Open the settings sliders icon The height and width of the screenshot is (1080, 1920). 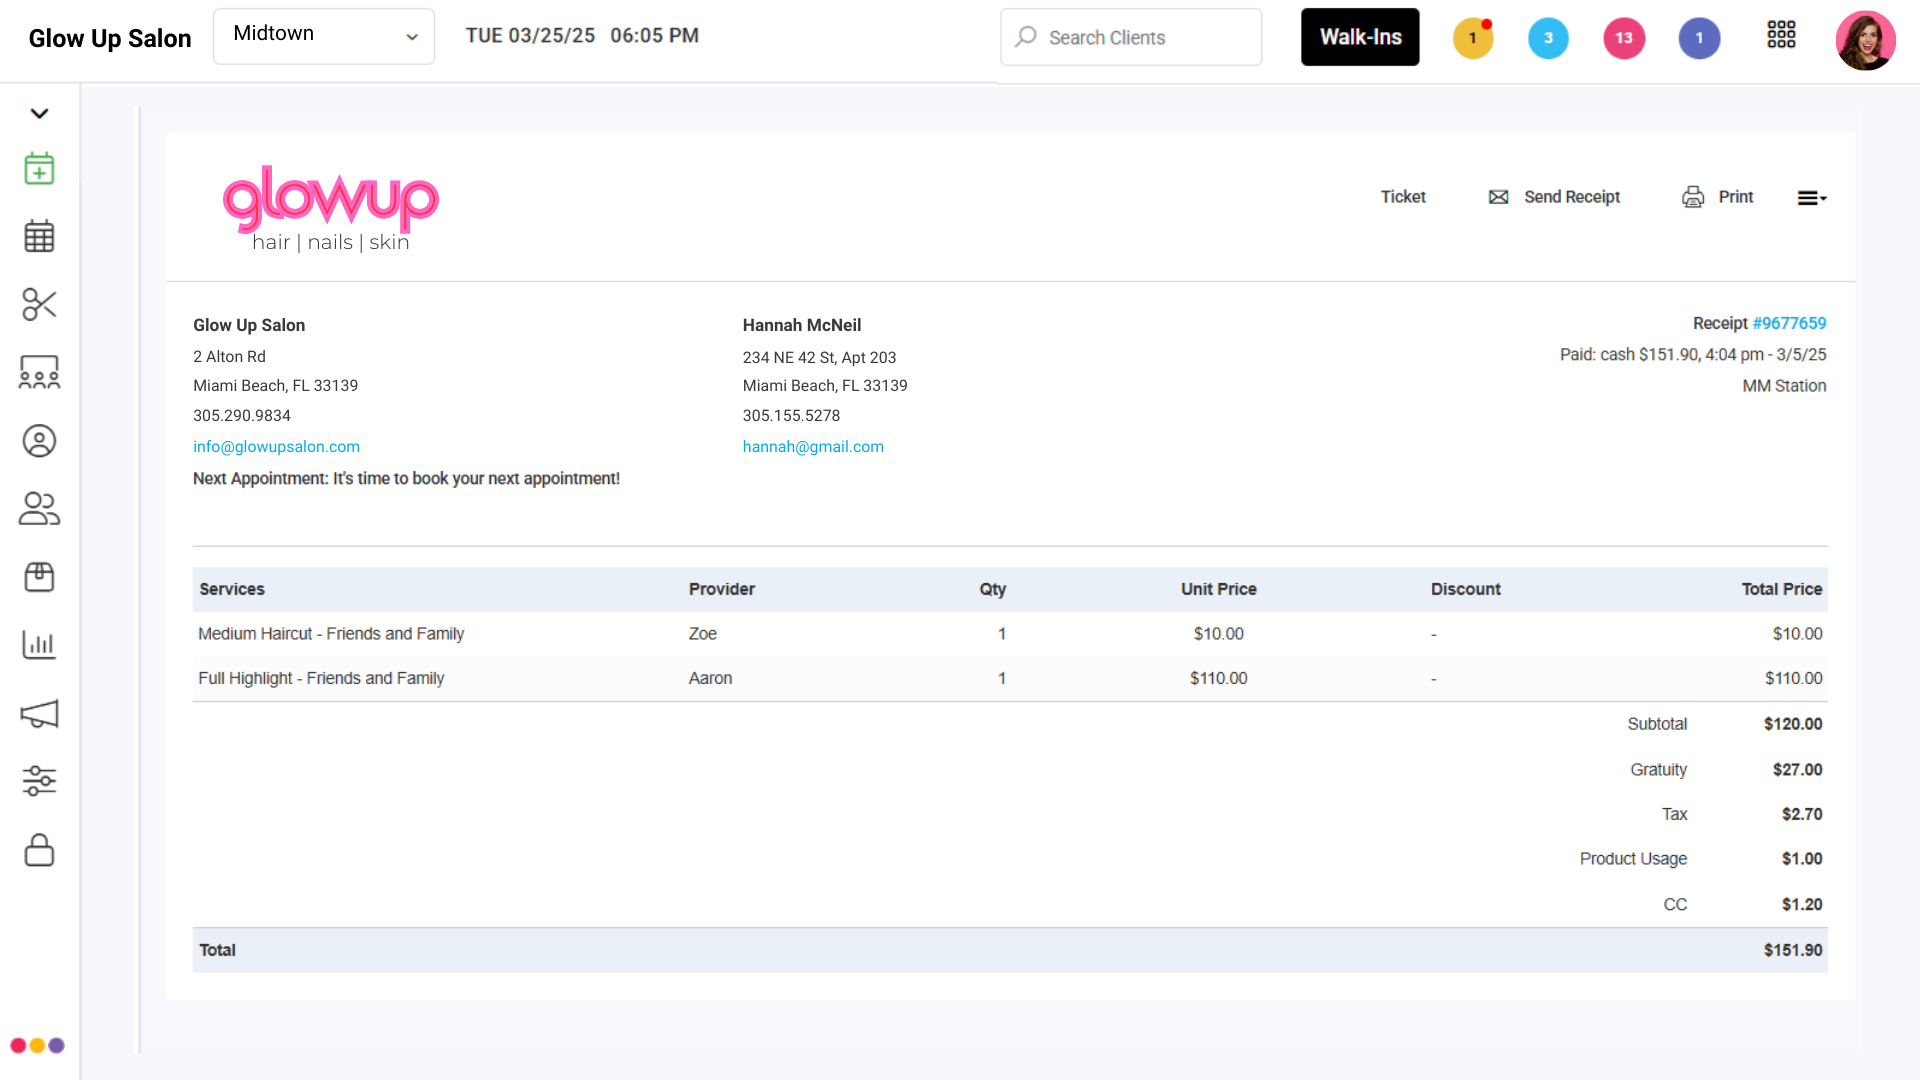tap(39, 781)
